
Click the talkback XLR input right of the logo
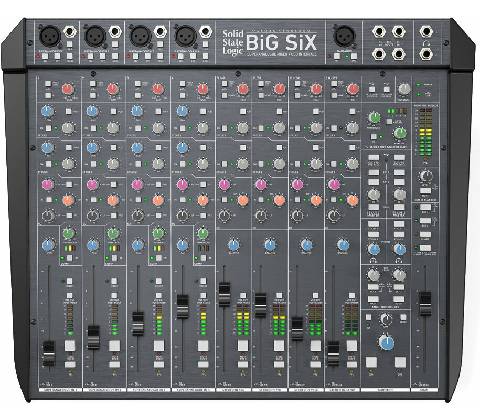tap(344, 36)
